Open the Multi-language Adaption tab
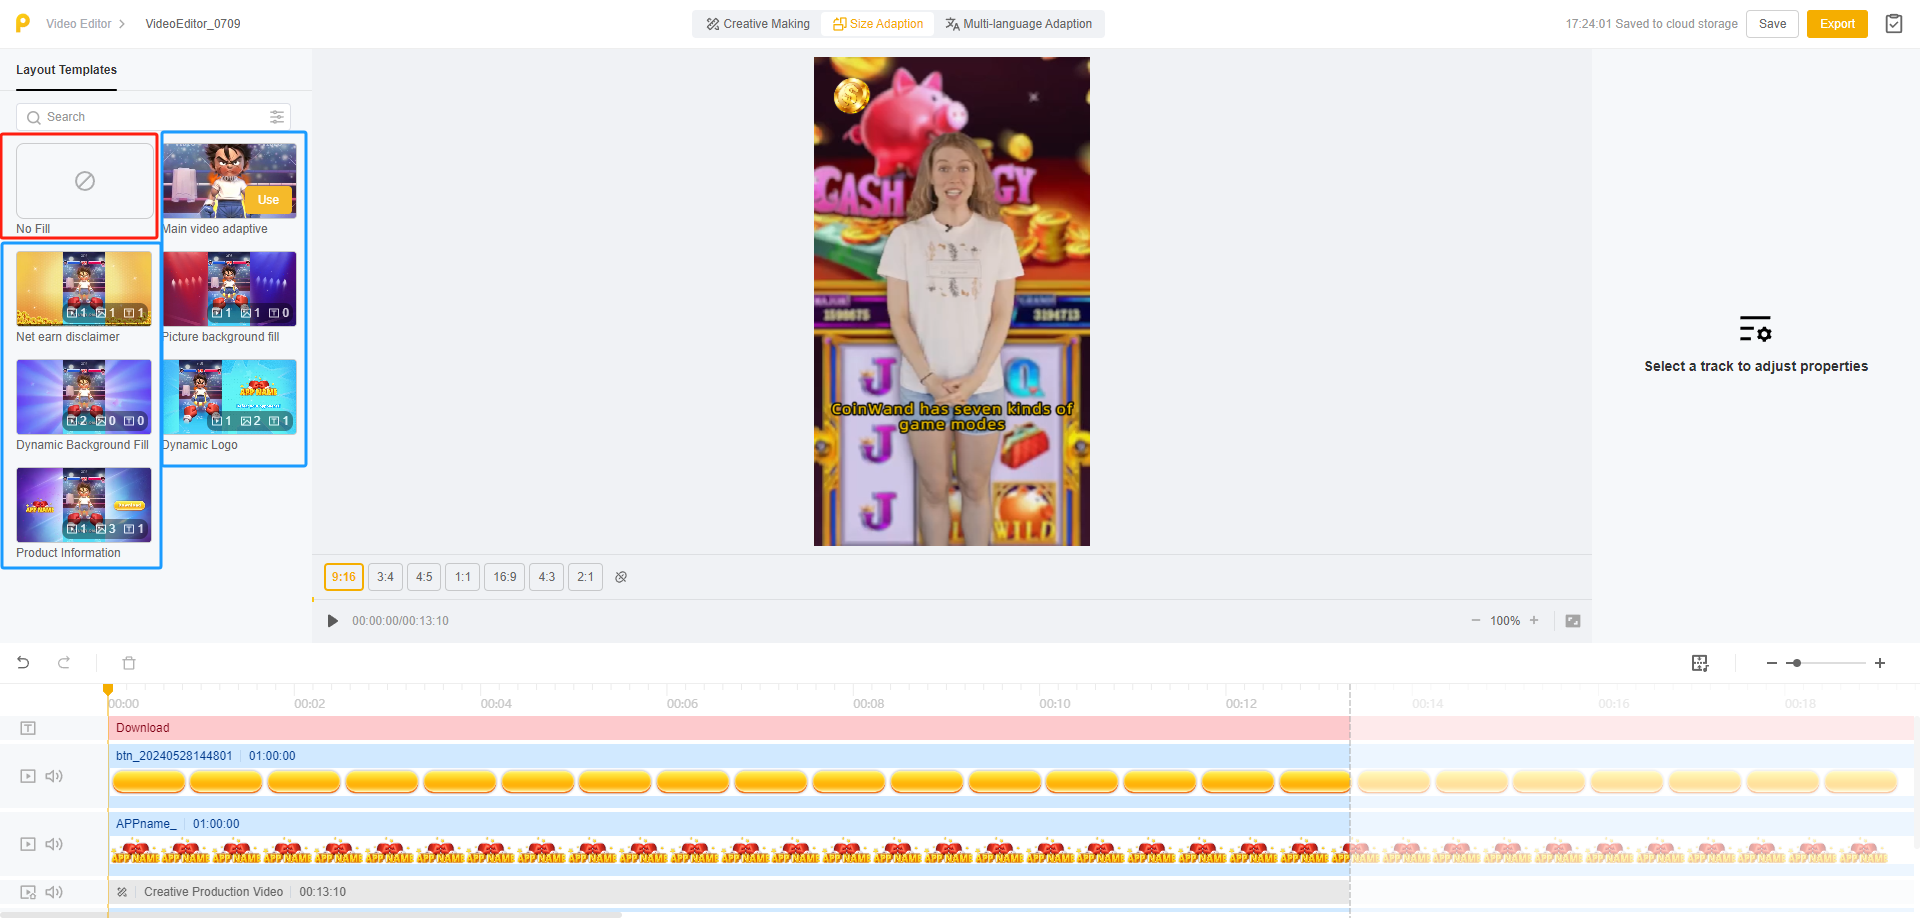 (1018, 24)
